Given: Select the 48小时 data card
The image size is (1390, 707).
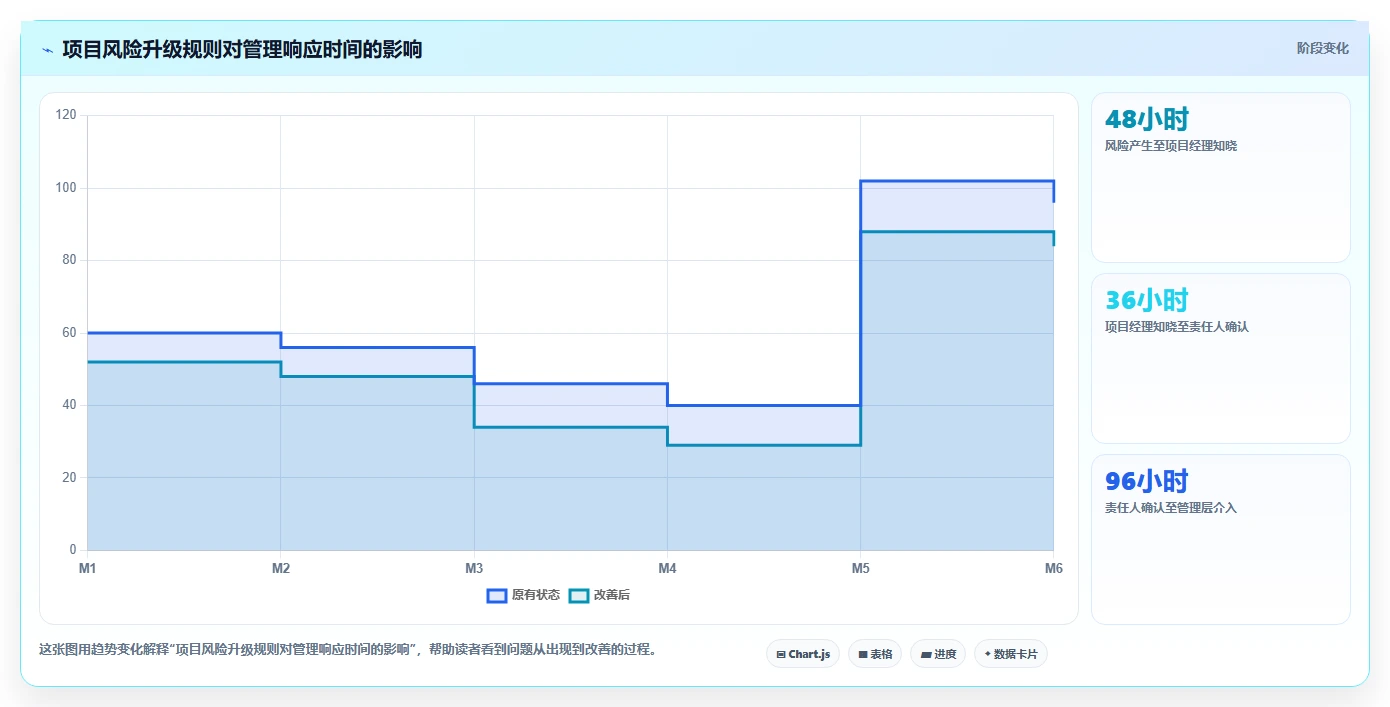Looking at the screenshot, I should (1221, 178).
